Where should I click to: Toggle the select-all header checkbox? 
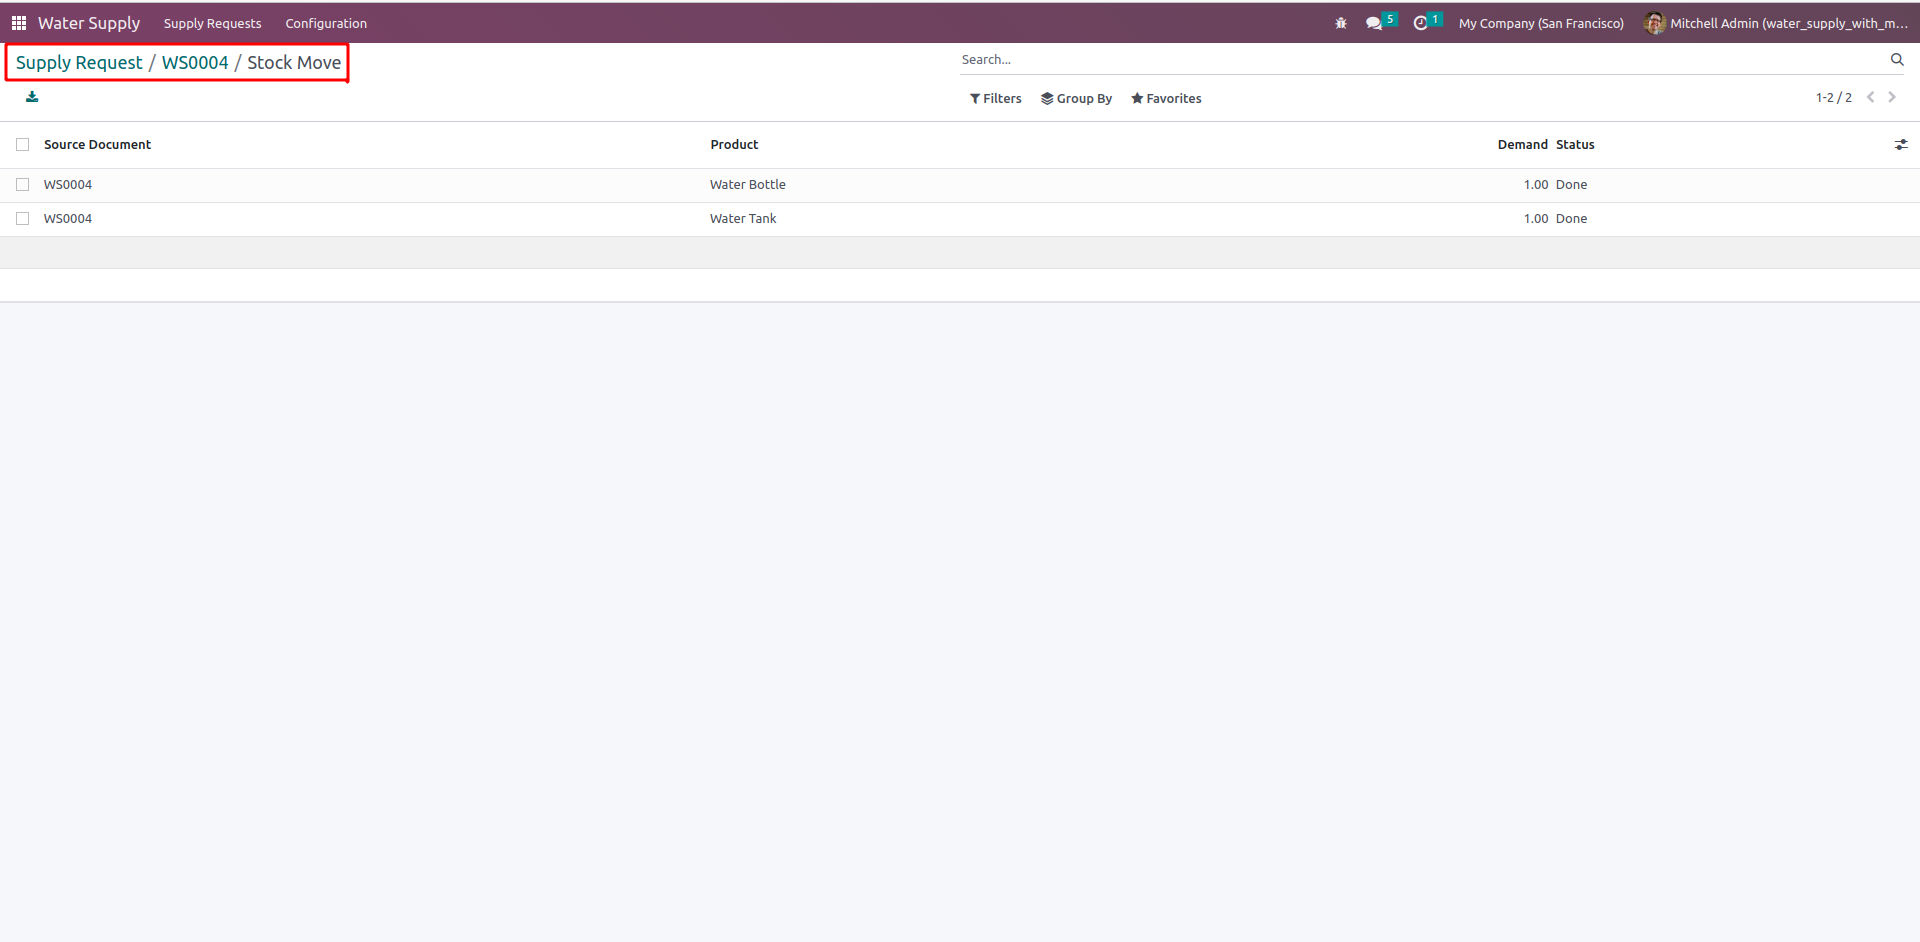23,145
